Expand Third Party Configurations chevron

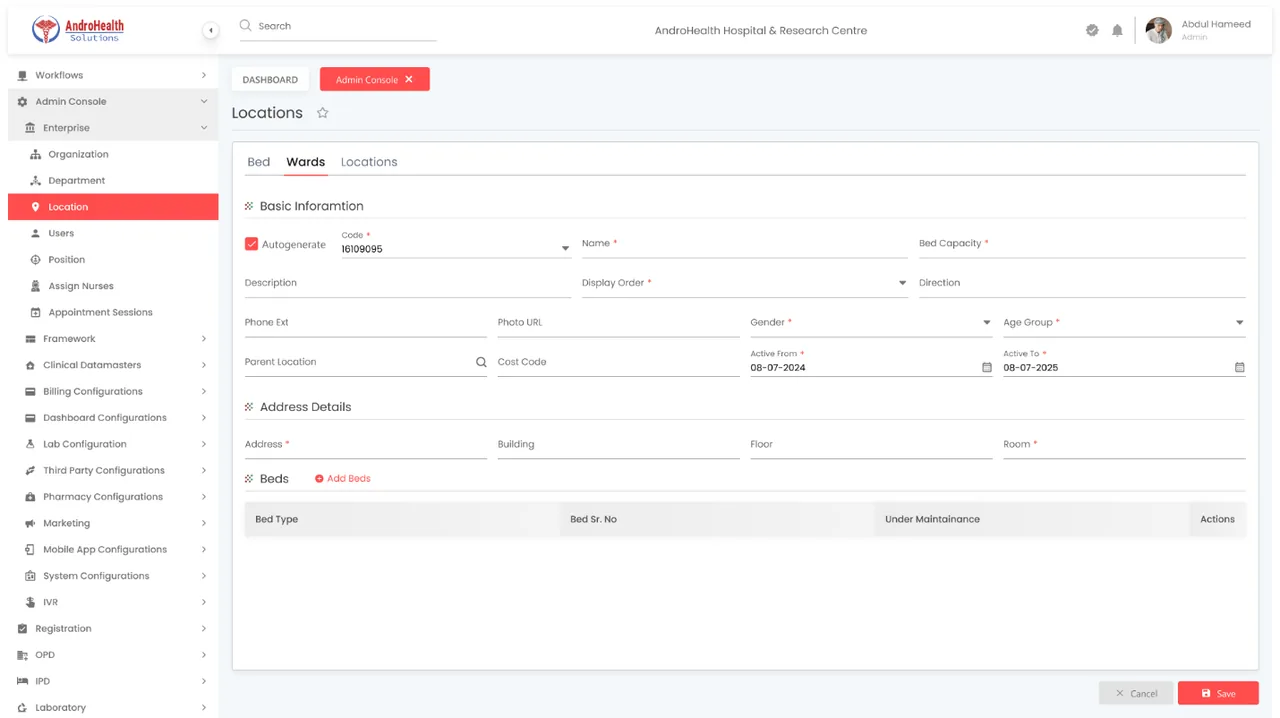click(x=203, y=470)
